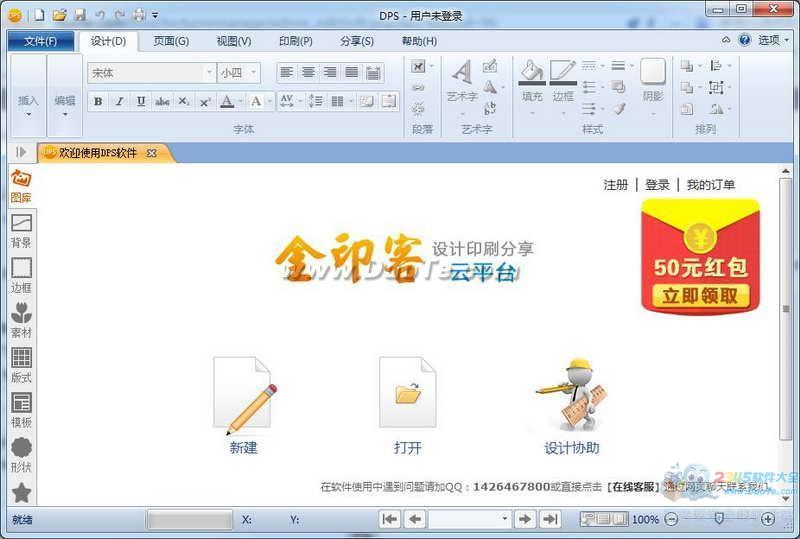Open the 文件(F) file menu
800x539 pixels.
click(x=41, y=41)
